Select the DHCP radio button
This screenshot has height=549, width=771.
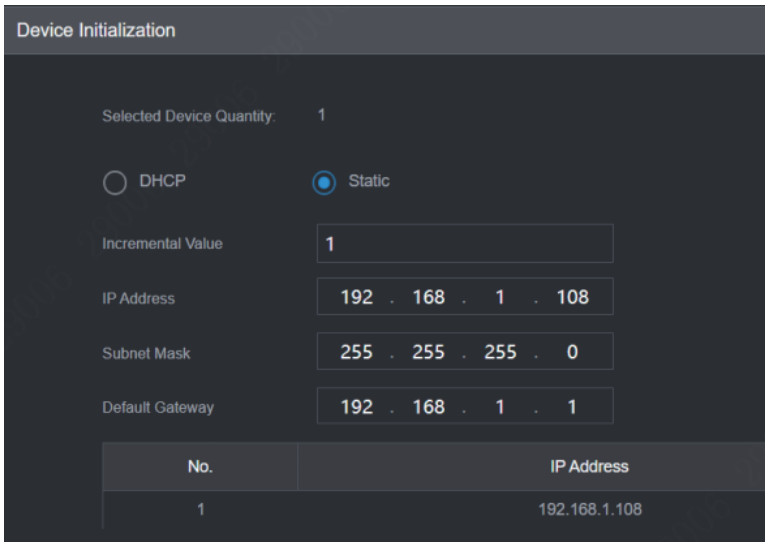[x=114, y=184]
